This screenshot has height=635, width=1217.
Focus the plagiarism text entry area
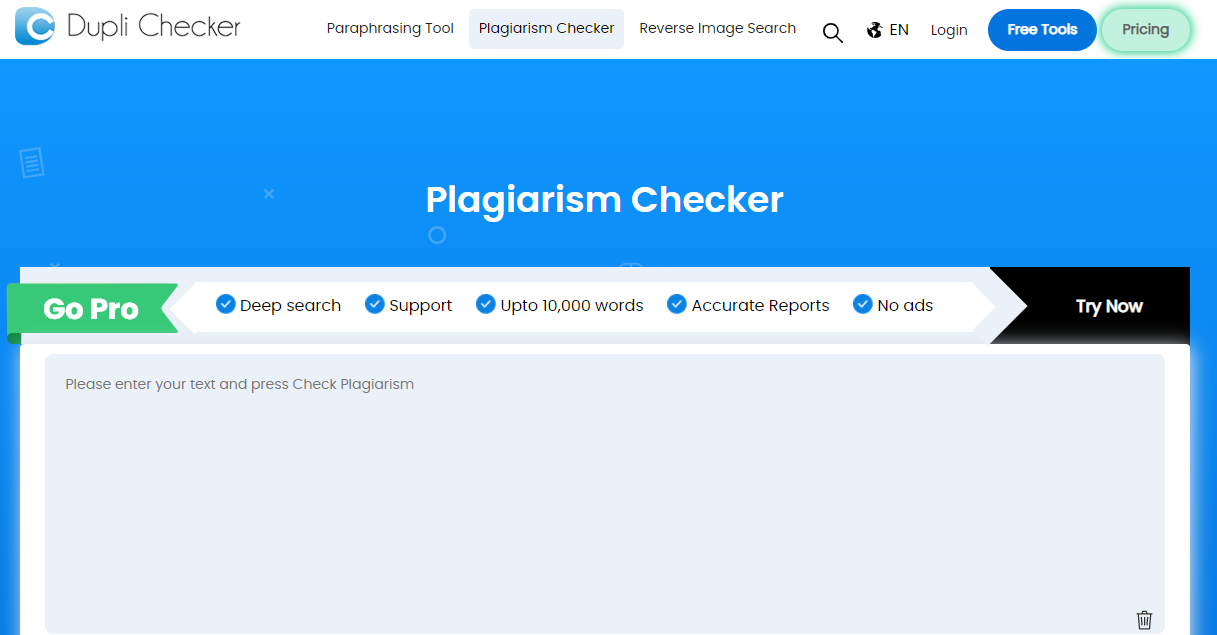pos(605,493)
